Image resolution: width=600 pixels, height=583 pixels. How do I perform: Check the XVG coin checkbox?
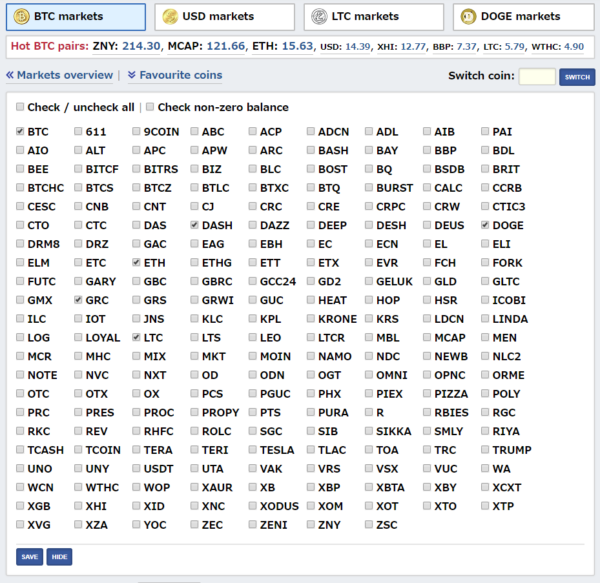click(x=20, y=524)
